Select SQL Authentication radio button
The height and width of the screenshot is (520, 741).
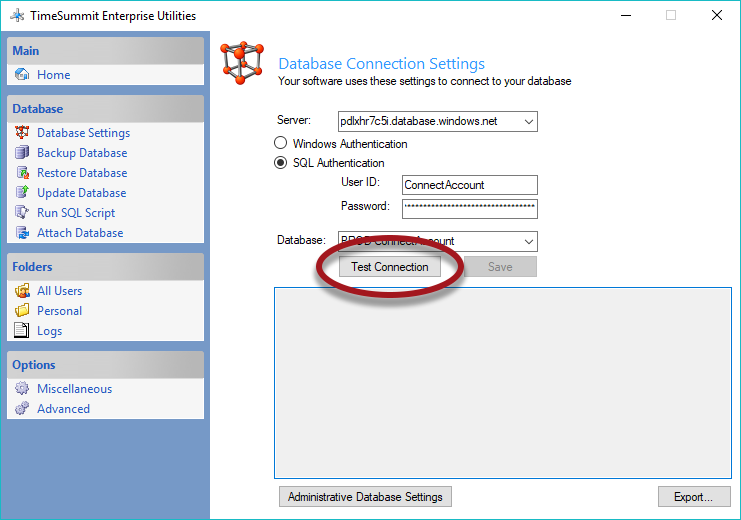(280, 163)
